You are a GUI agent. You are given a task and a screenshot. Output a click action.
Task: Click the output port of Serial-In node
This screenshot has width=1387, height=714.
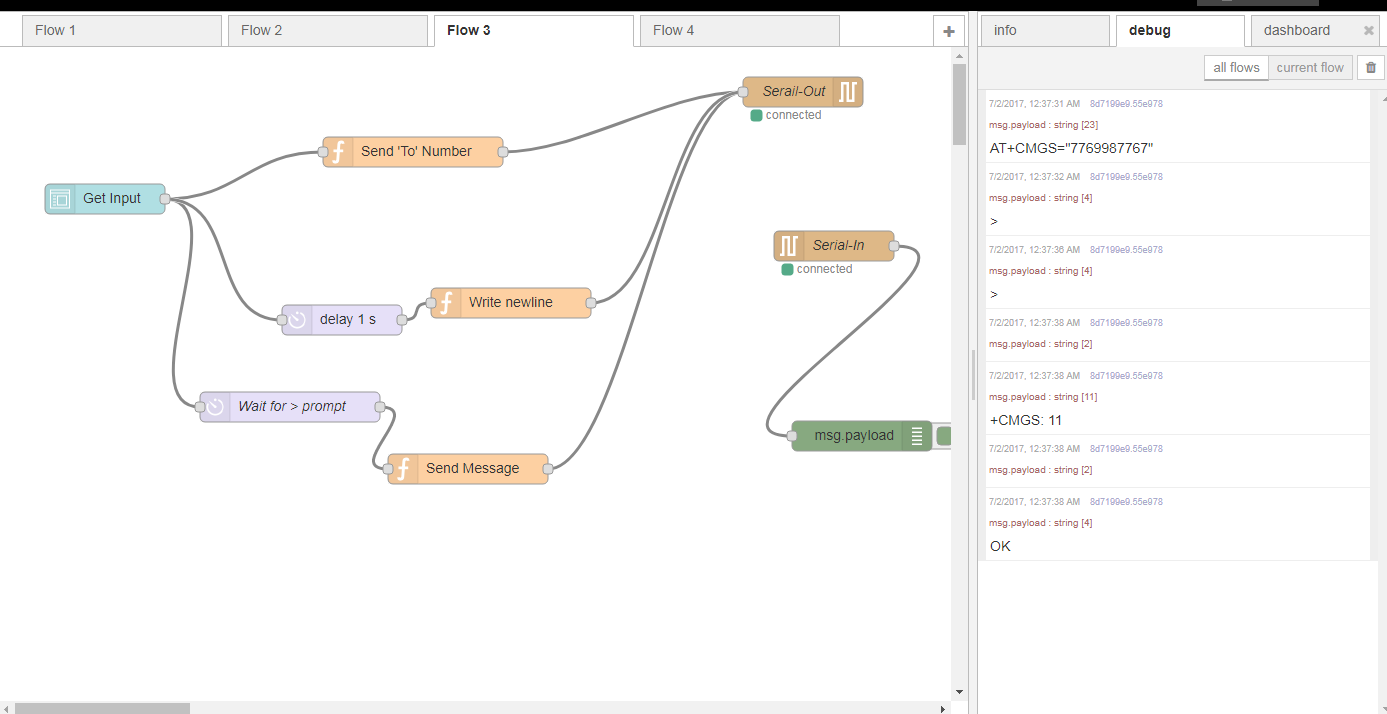(x=894, y=246)
